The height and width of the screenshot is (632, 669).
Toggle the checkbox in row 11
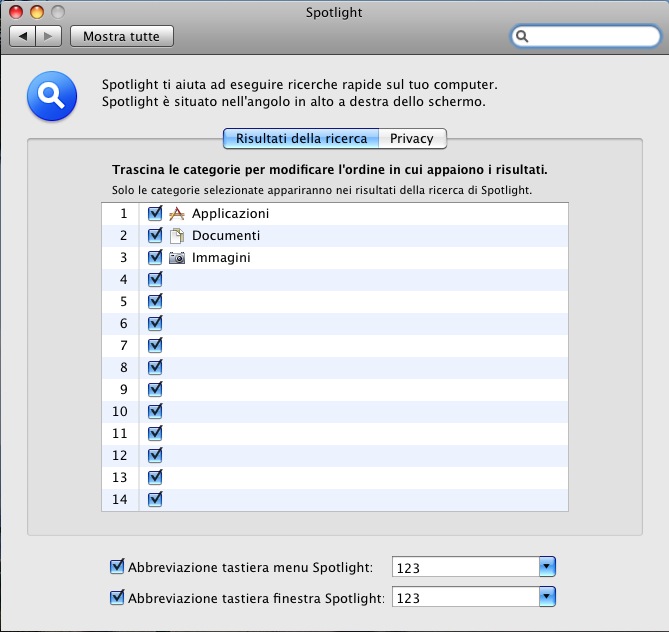tap(155, 433)
